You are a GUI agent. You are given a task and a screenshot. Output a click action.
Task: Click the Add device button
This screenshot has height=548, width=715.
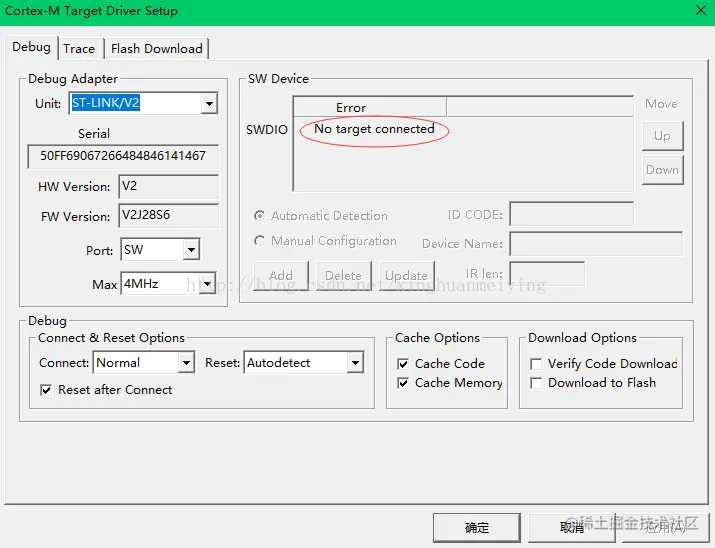click(281, 275)
